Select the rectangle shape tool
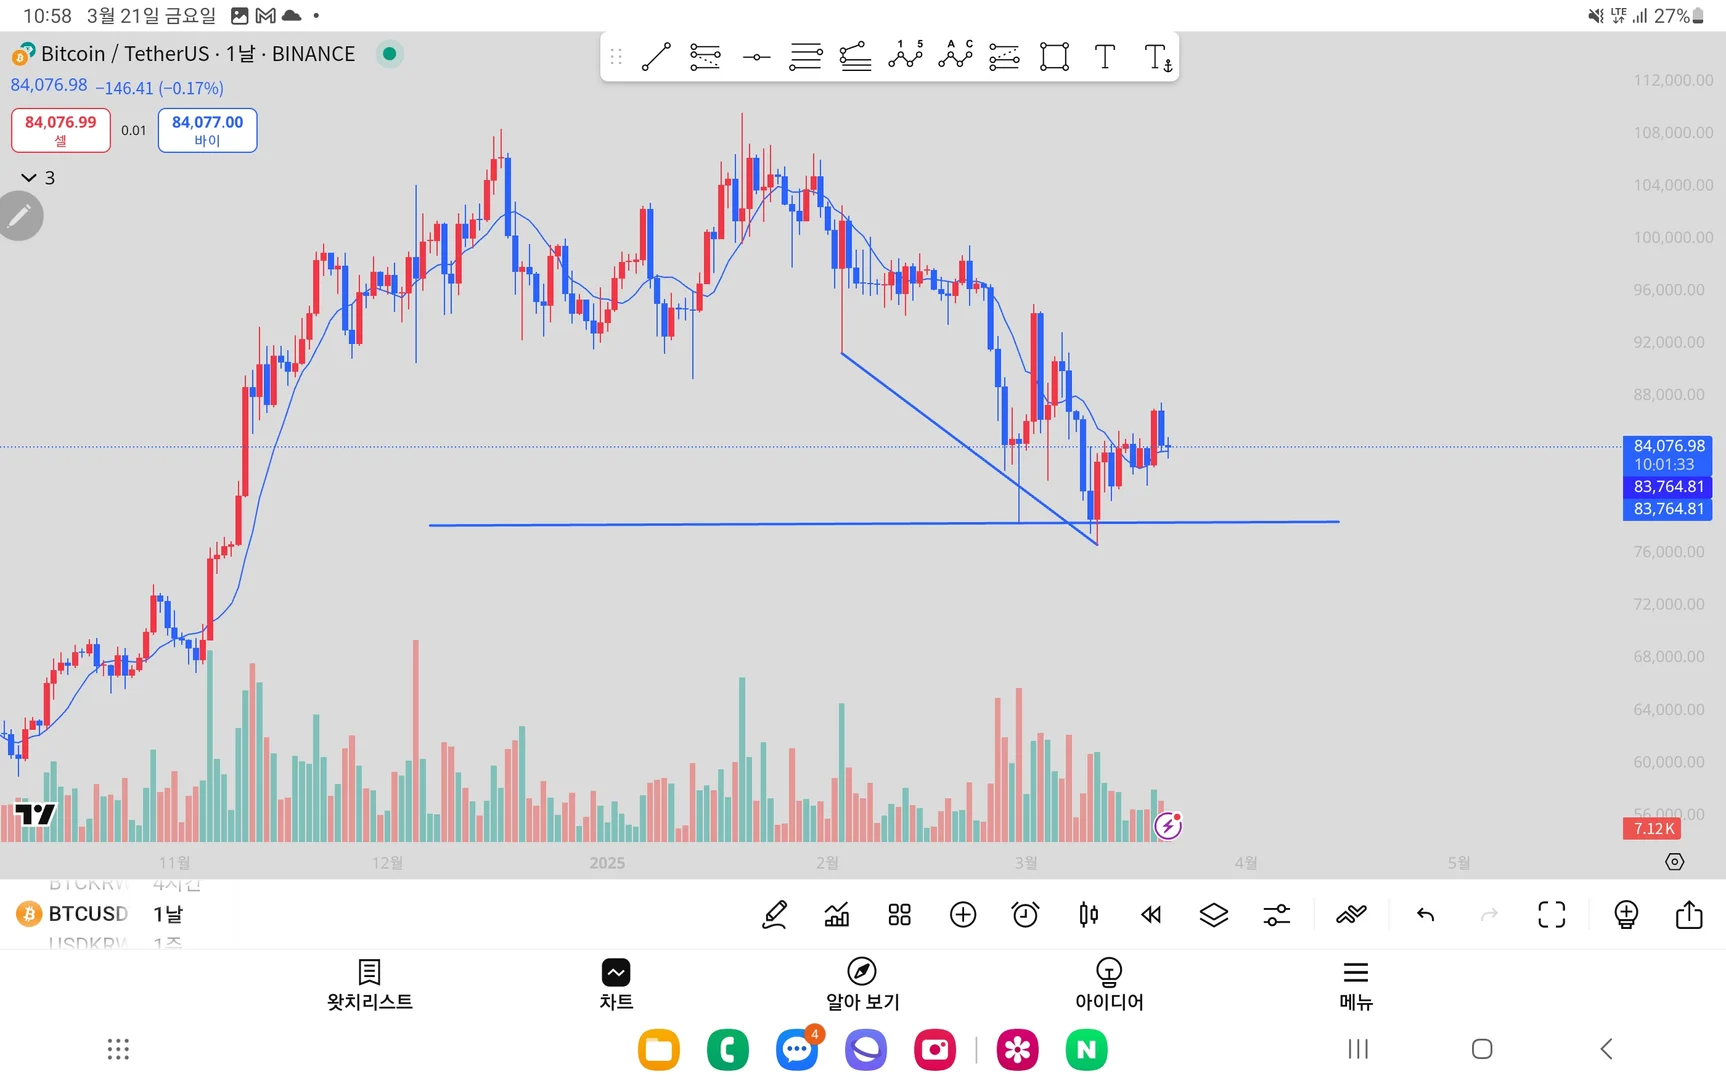 tap(1054, 57)
